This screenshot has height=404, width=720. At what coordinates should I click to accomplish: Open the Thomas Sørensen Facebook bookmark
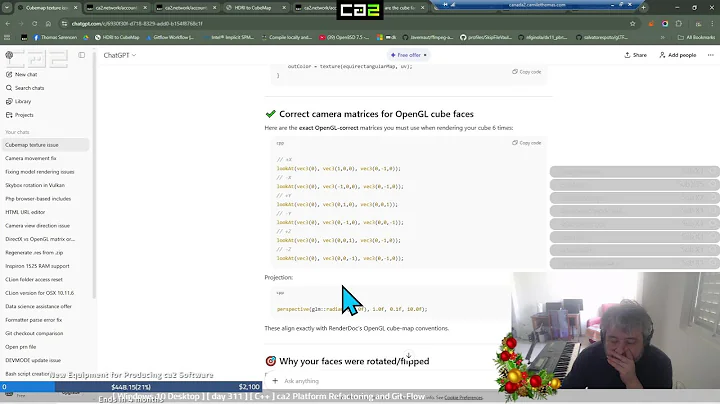[55, 37]
